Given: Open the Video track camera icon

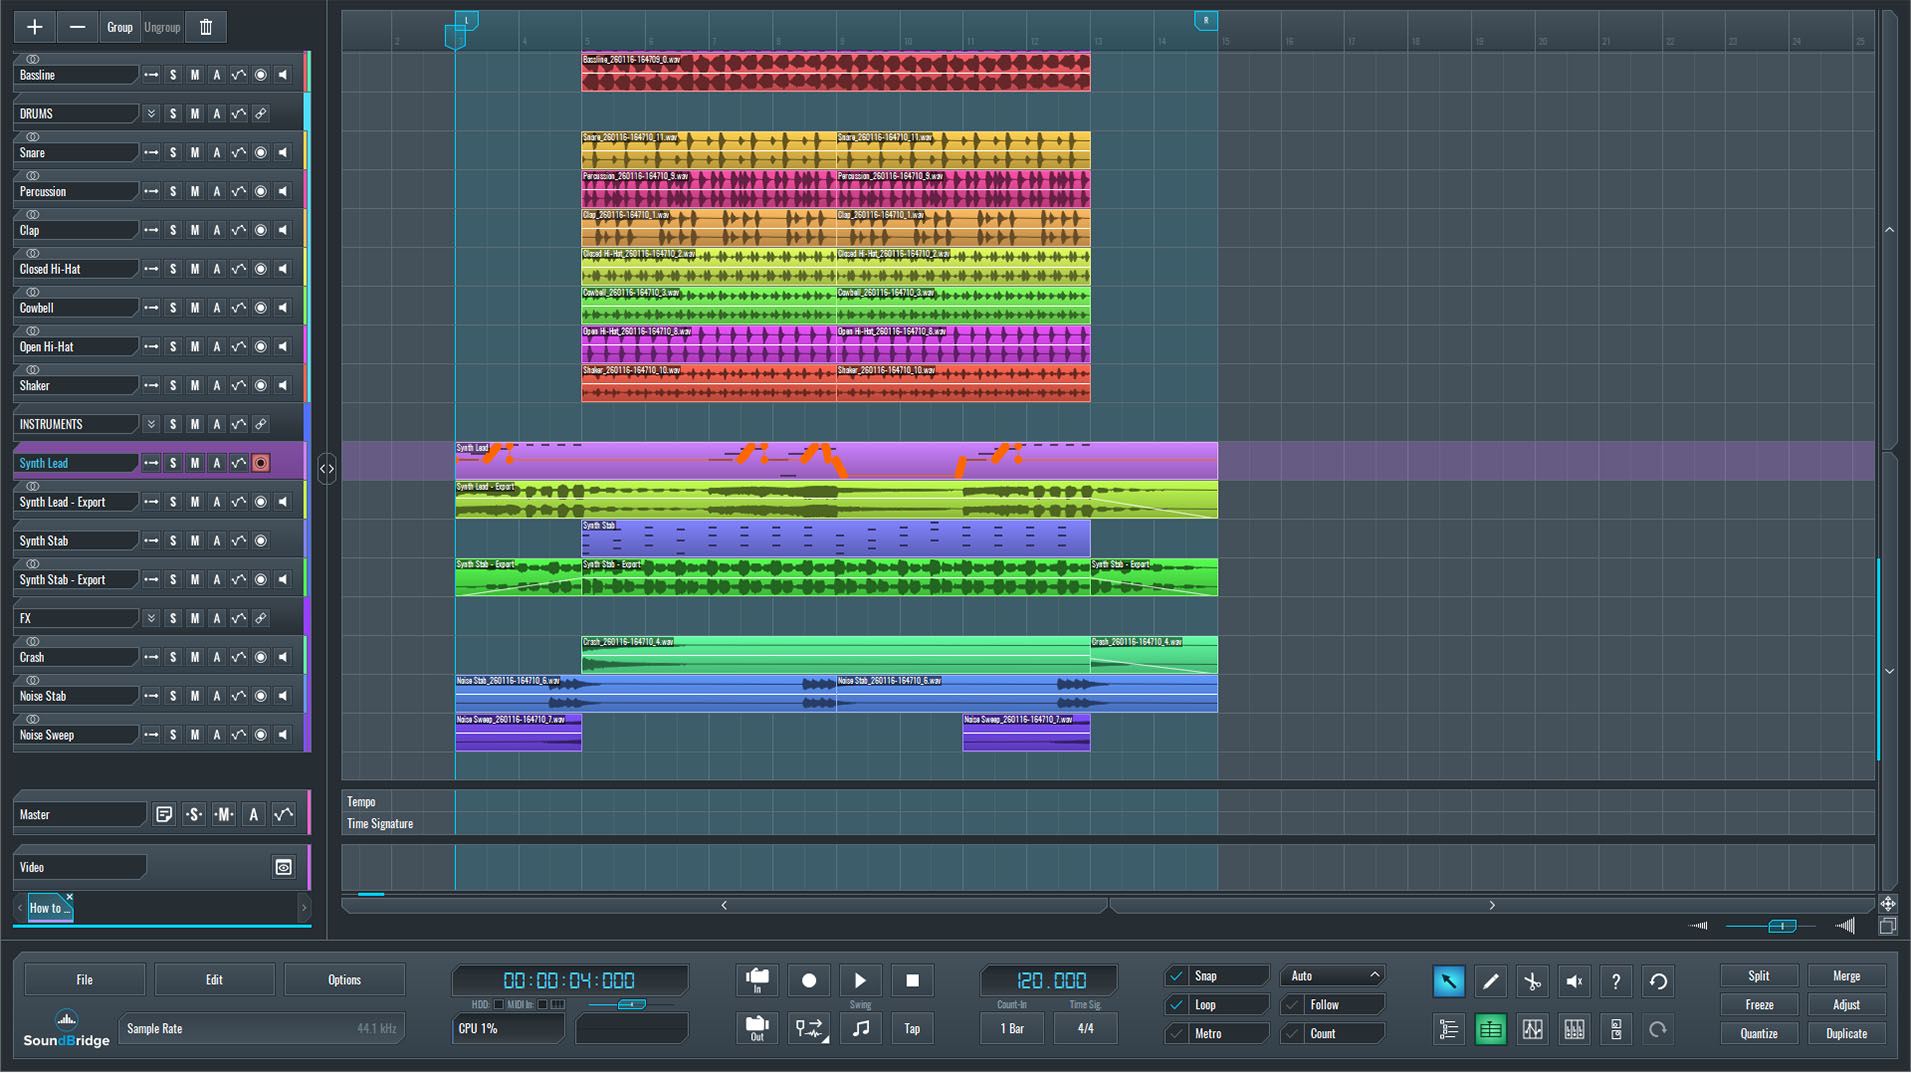Looking at the screenshot, I should [284, 868].
